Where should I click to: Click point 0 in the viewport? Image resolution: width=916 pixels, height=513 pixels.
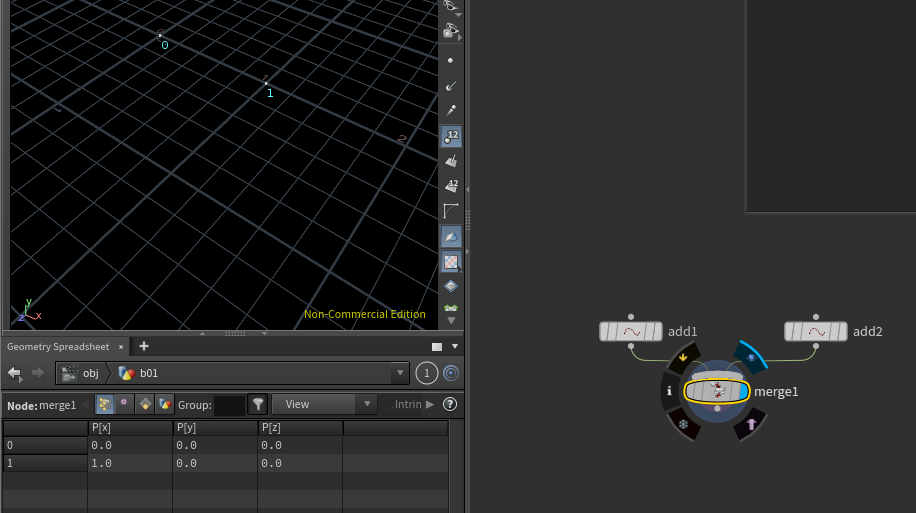coord(160,36)
